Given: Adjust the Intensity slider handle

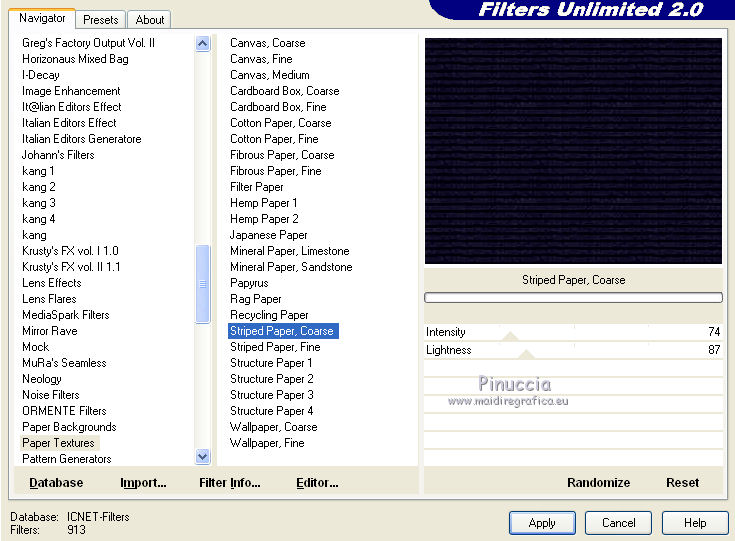Looking at the screenshot, I should (x=510, y=336).
